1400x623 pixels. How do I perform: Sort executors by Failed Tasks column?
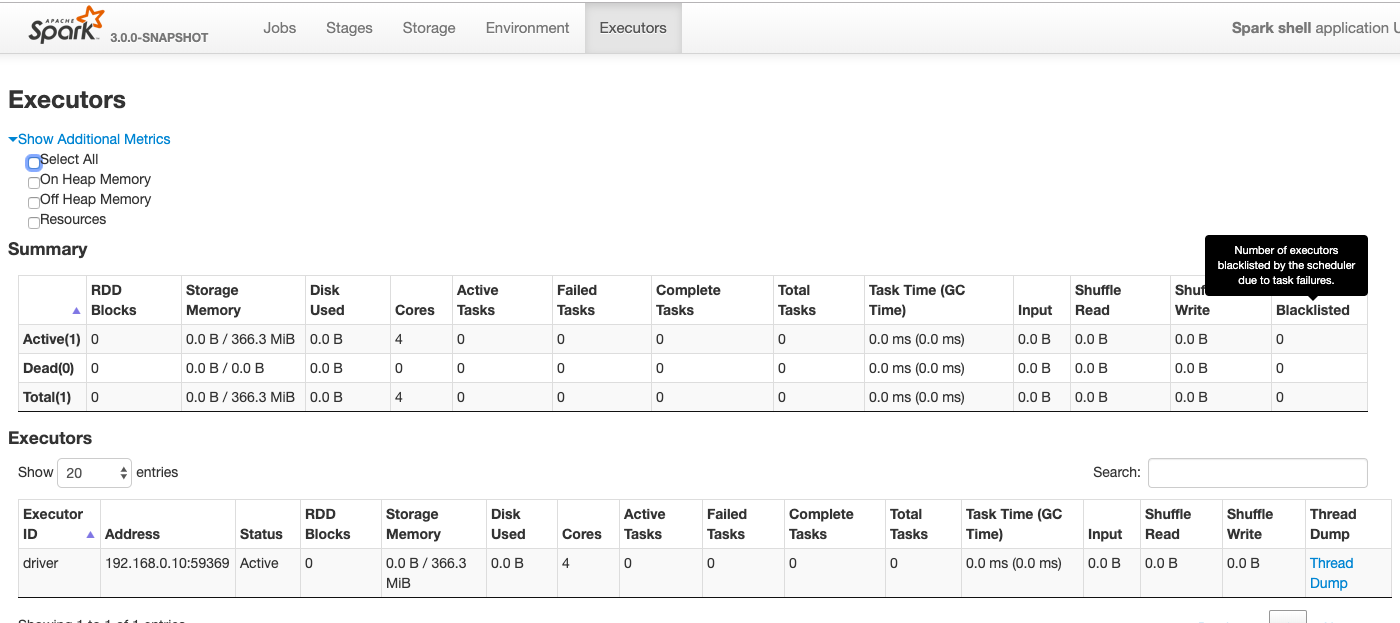727,524
